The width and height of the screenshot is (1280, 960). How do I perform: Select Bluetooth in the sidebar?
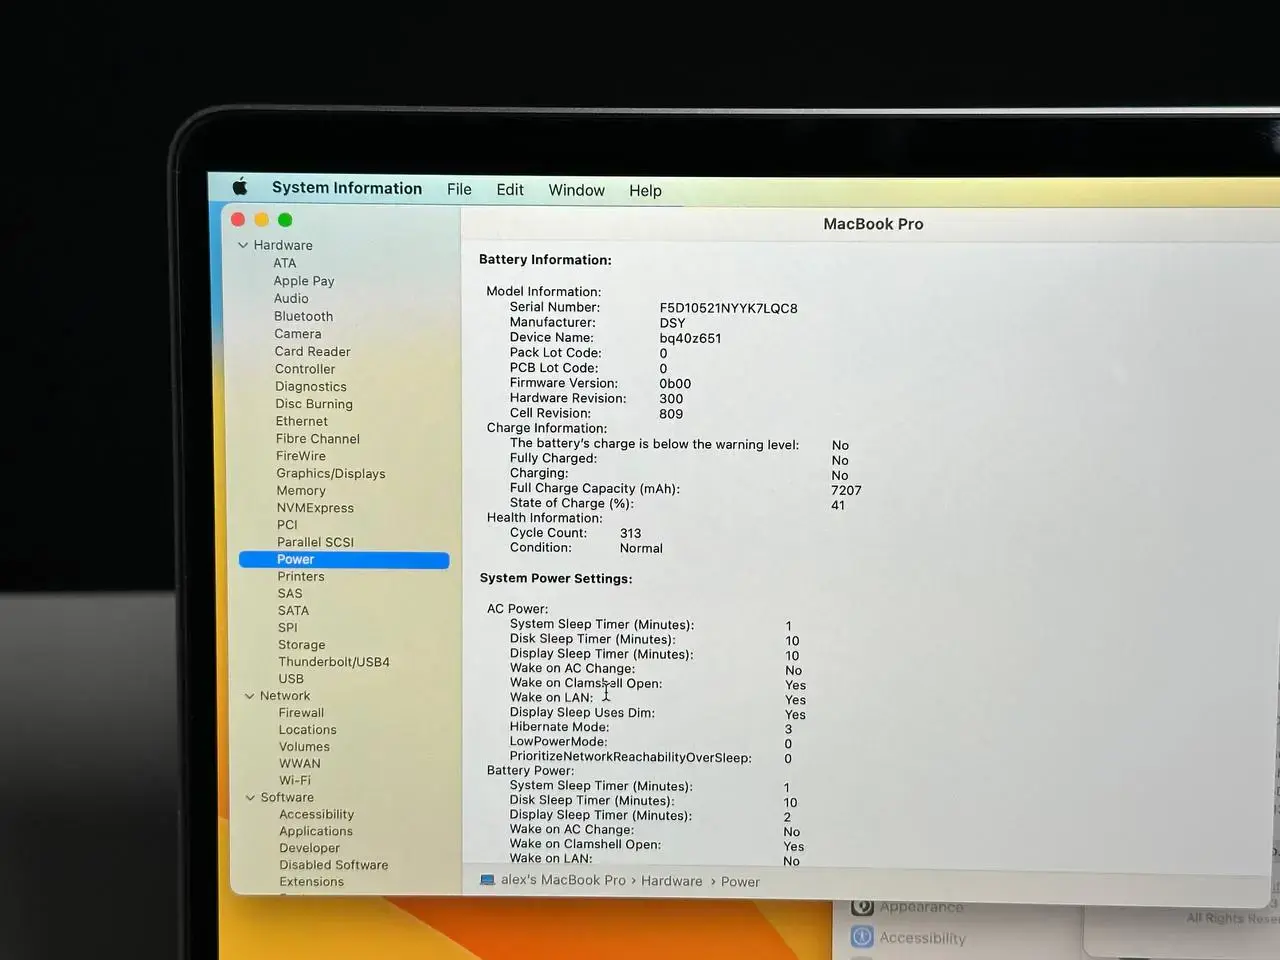point(304,316)
